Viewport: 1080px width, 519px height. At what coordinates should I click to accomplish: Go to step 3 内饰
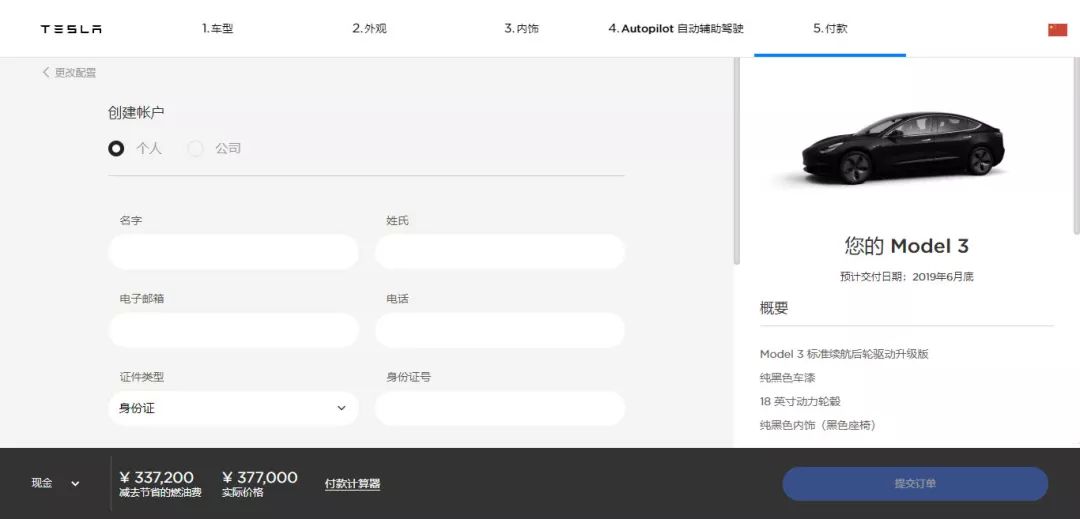(521, 29)
